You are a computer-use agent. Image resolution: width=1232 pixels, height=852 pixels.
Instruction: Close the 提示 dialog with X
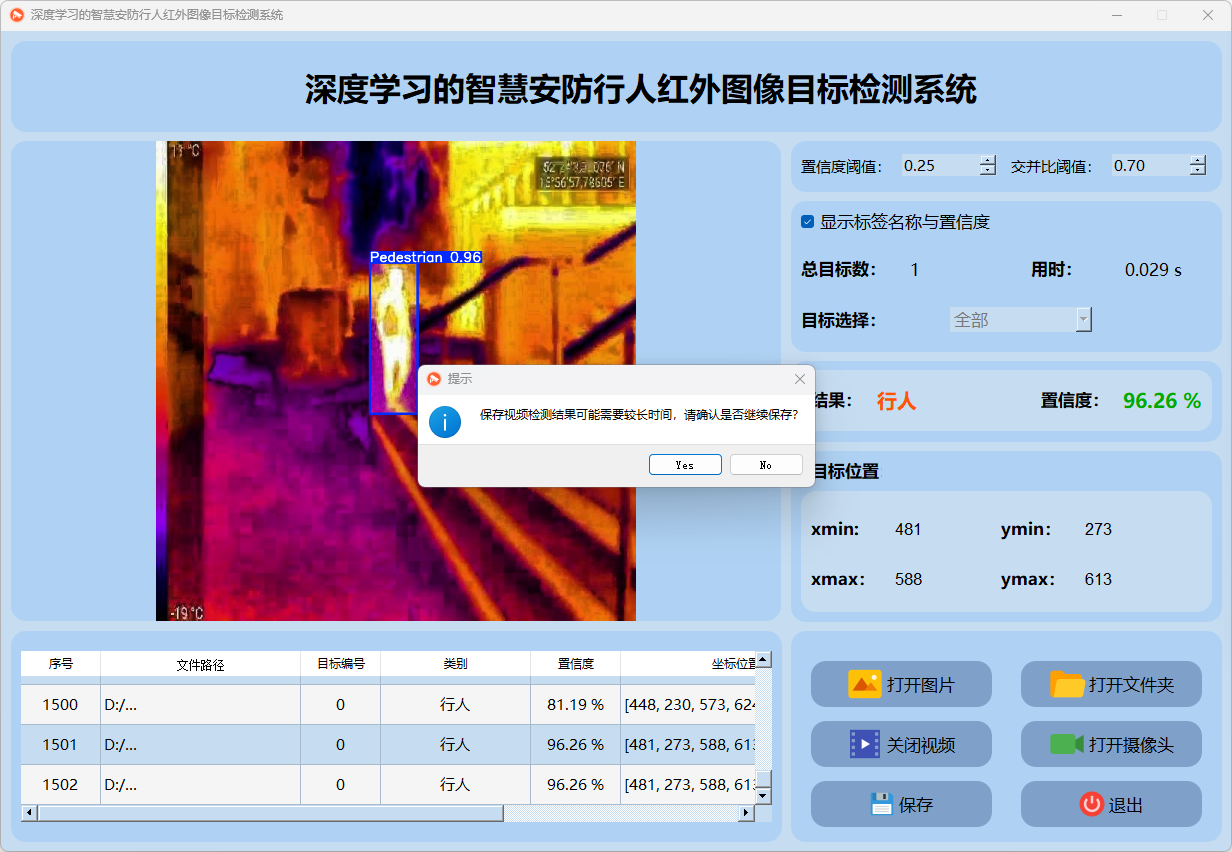click(799, 379)
